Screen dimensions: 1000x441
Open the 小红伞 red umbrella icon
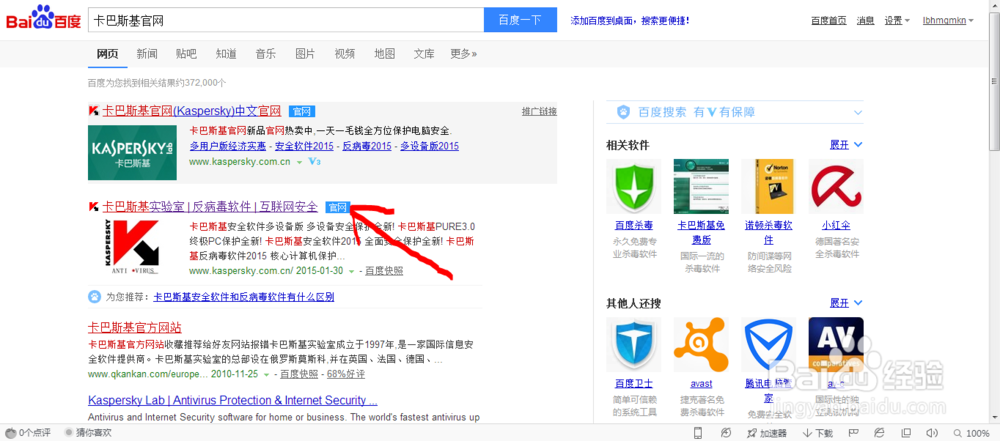tap(837, 186)
